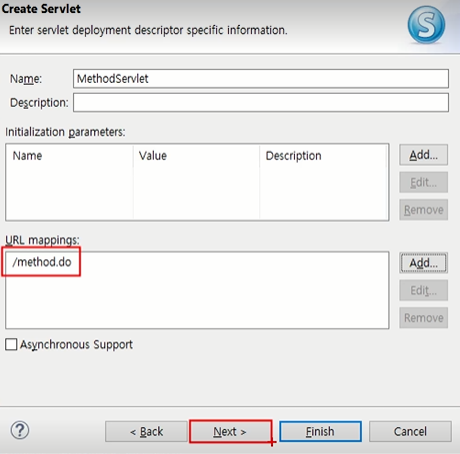Click Finish to create the servlet

tap(320, 432)
